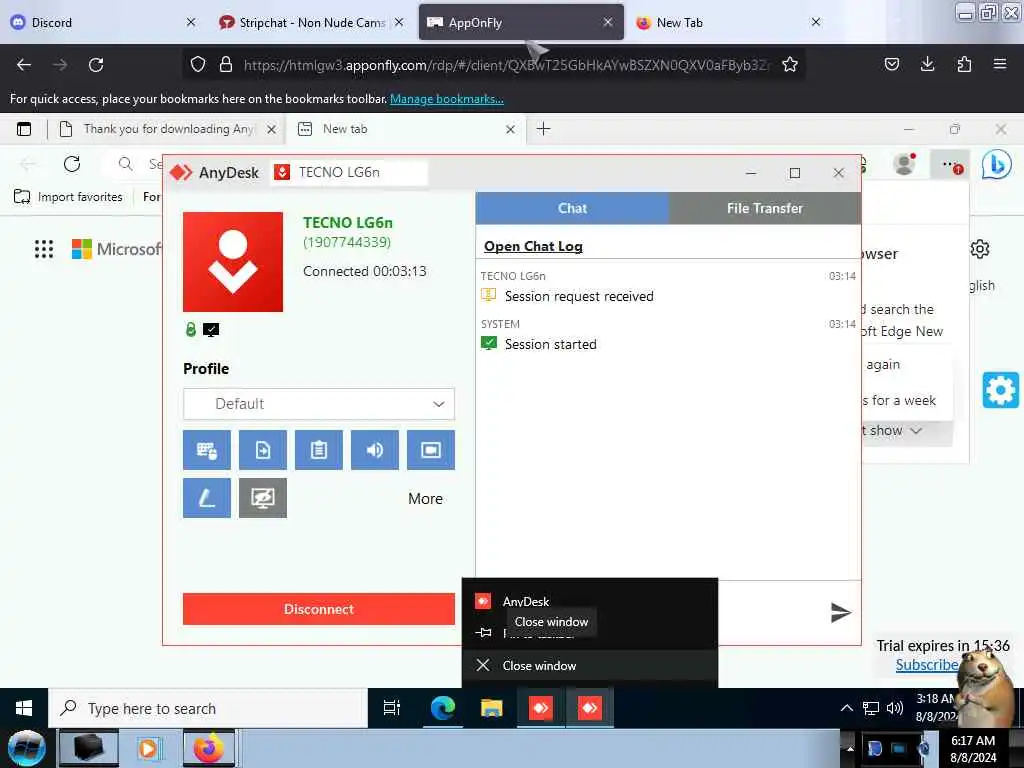This screenshot has width=1024, height=768.
Task: Open Edge tab actions menu icon
Action: pos(24,129)
